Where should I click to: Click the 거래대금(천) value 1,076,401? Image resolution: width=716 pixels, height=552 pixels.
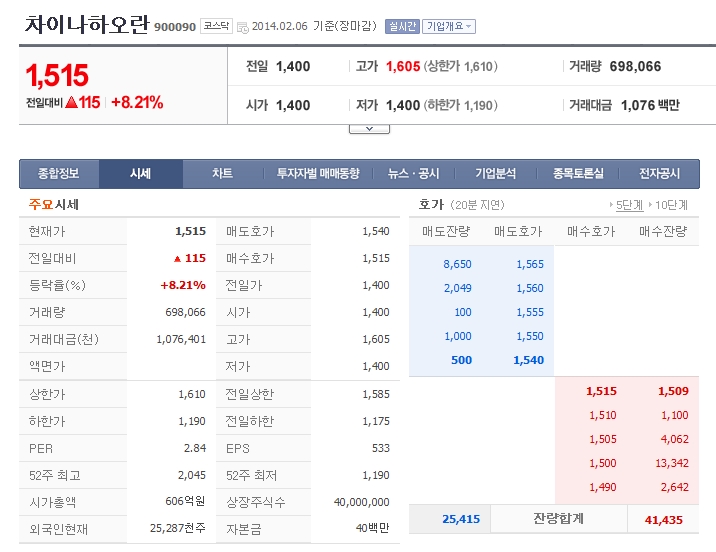click(181, 339)
